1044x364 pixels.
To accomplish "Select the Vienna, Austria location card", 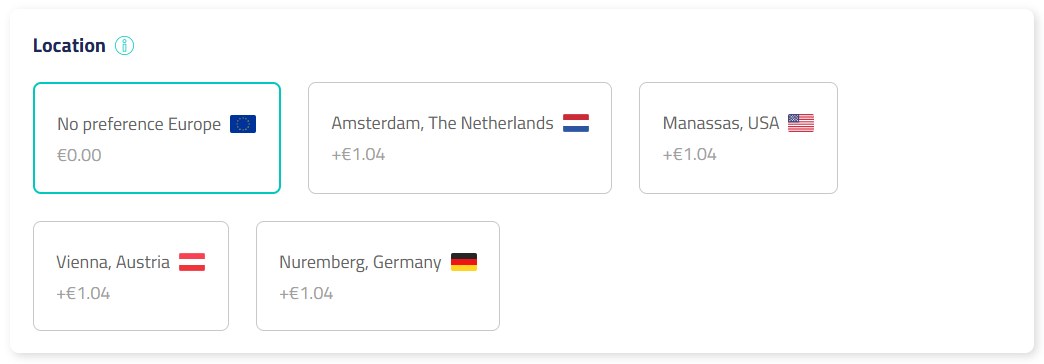I will (131, 276).
